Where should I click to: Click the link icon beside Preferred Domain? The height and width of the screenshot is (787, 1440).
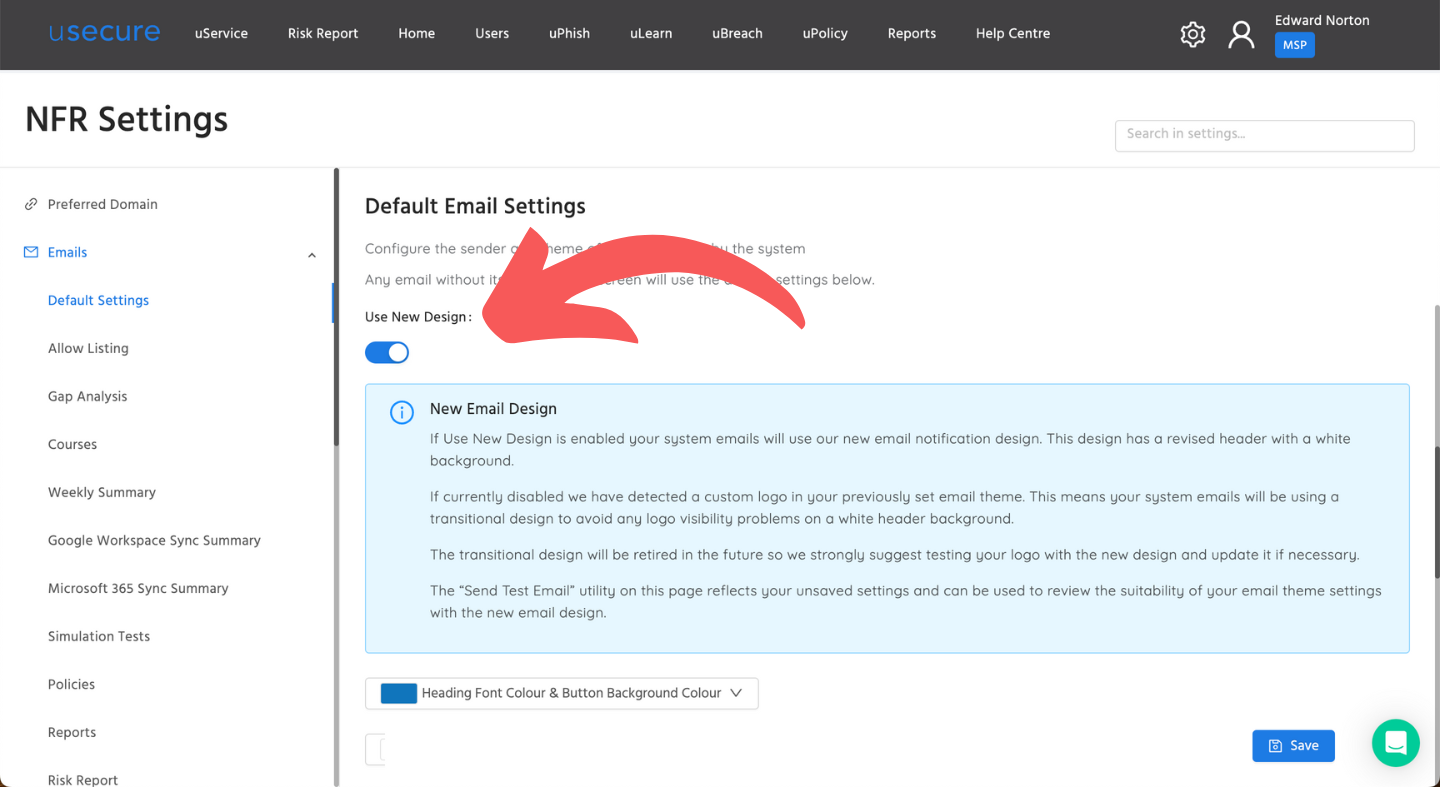[29, 204]
